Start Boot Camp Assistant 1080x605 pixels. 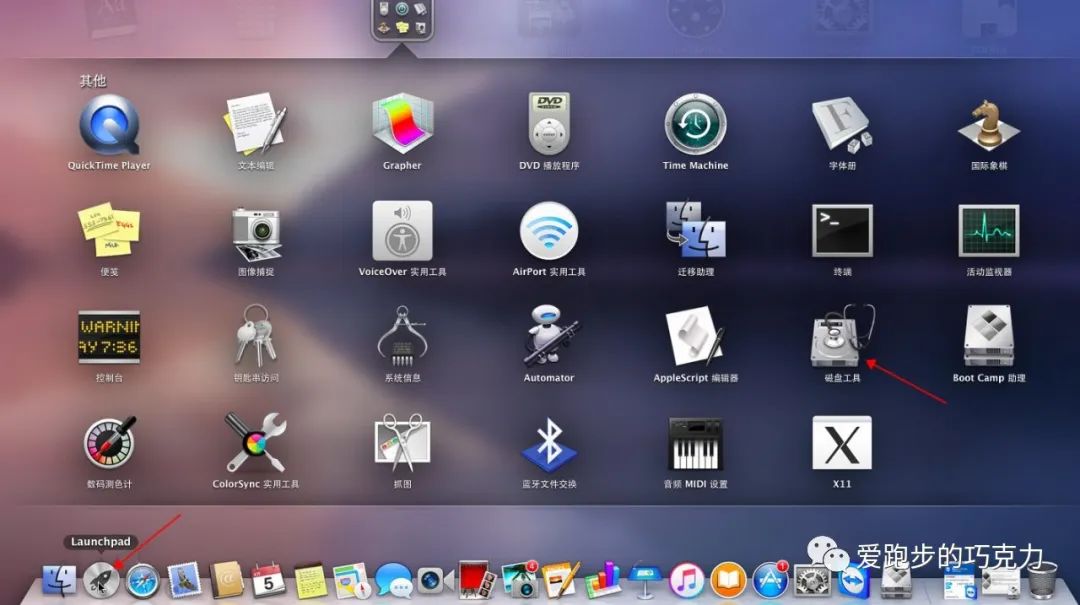[988, 337]
